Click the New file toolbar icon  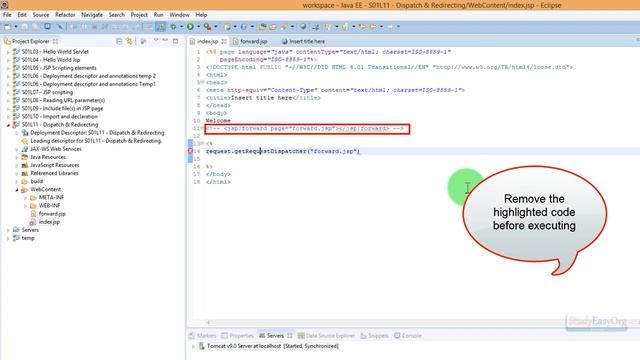[8, 27]
